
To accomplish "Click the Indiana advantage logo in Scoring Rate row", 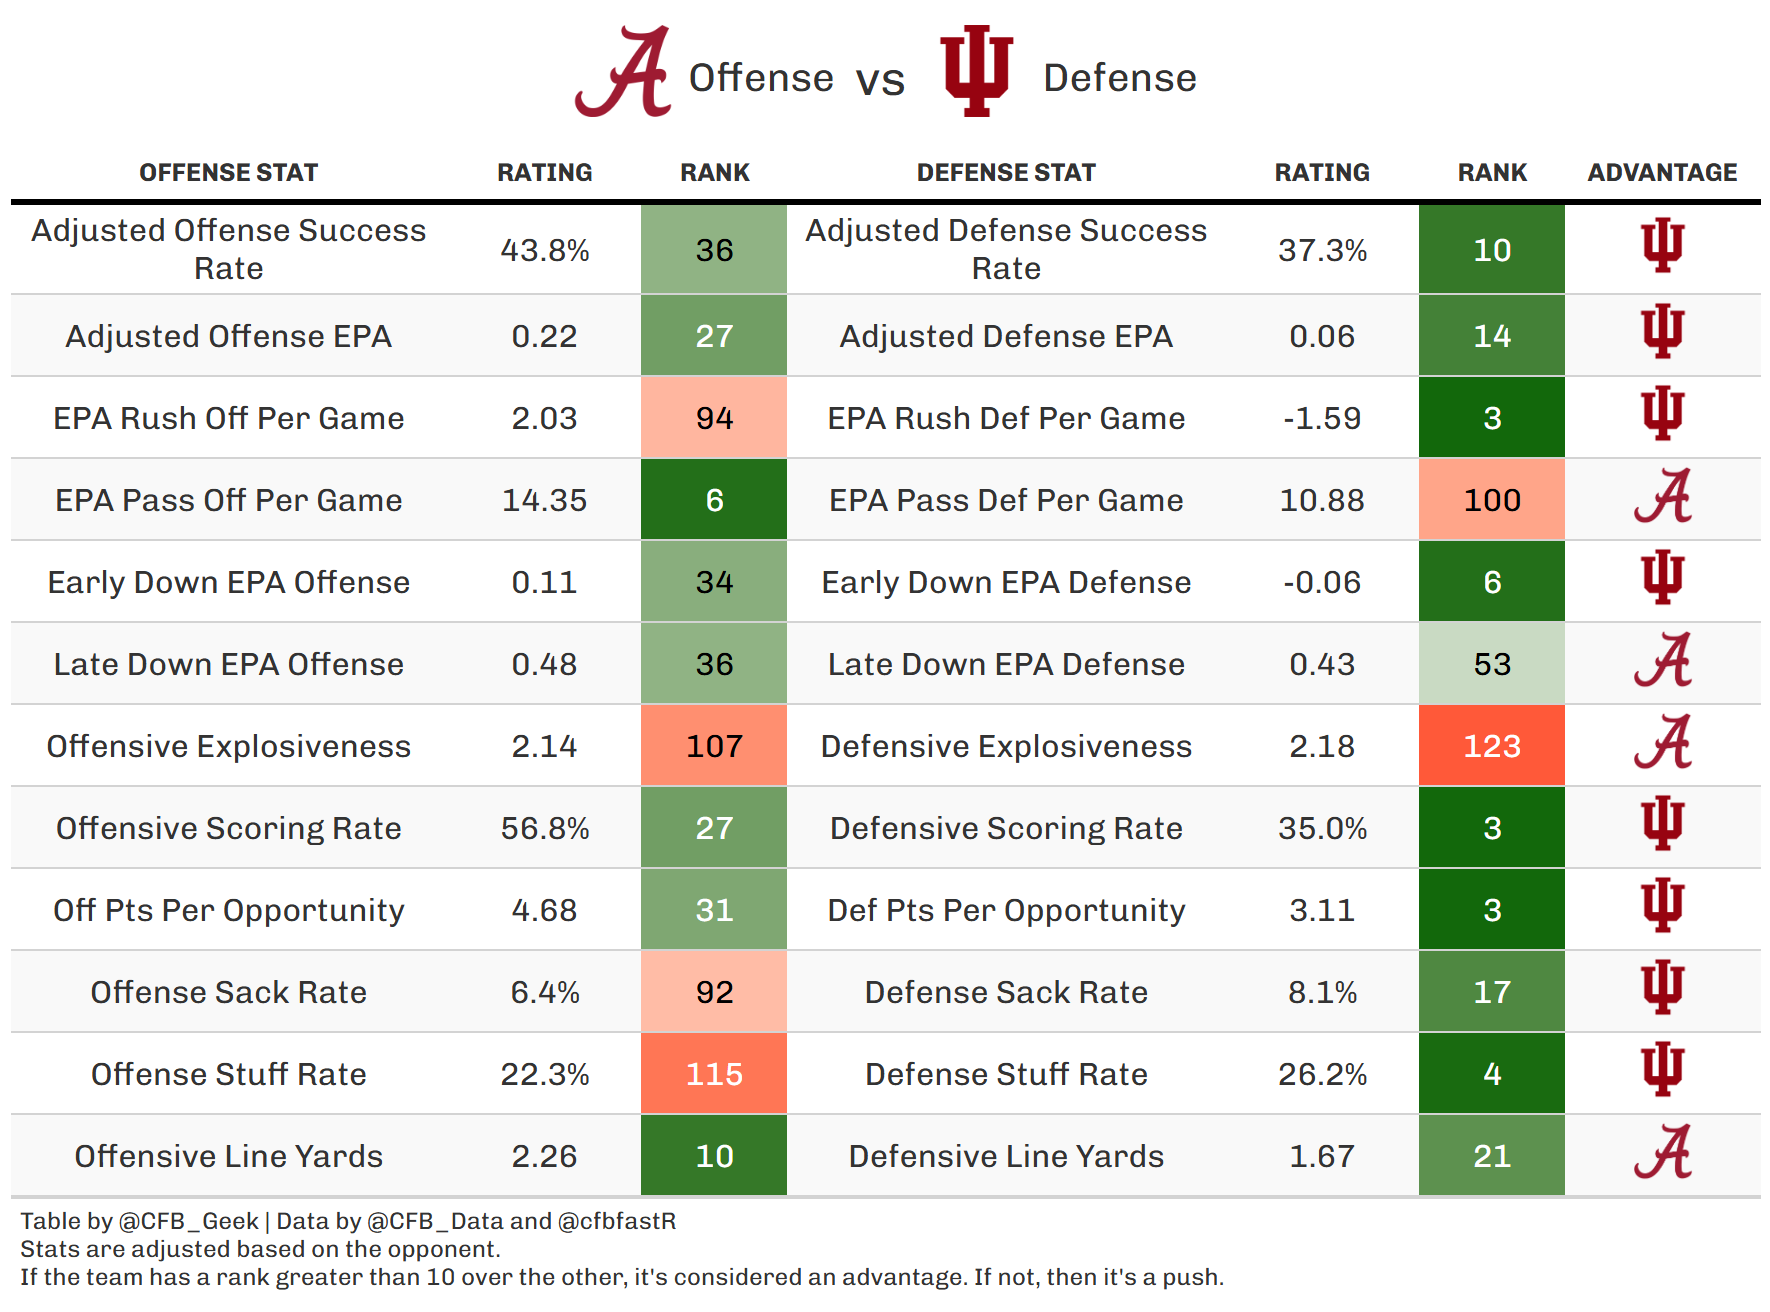I will 1662,824.
